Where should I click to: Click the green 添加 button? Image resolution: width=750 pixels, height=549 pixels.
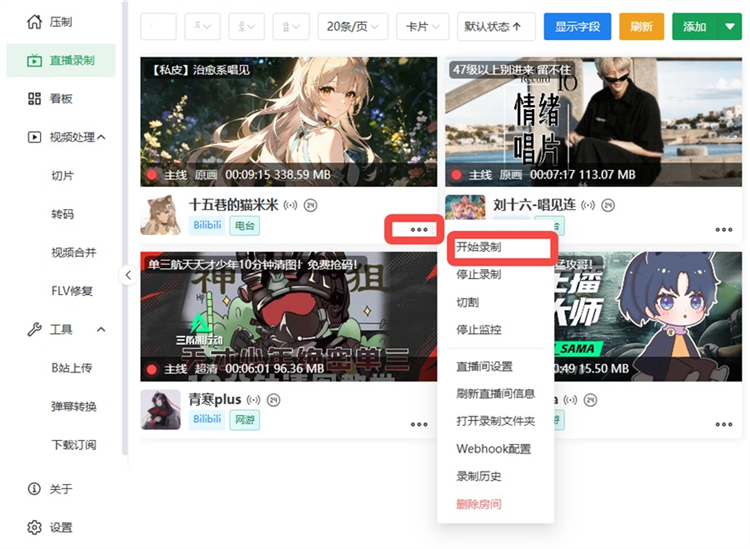tap(695, 26)
